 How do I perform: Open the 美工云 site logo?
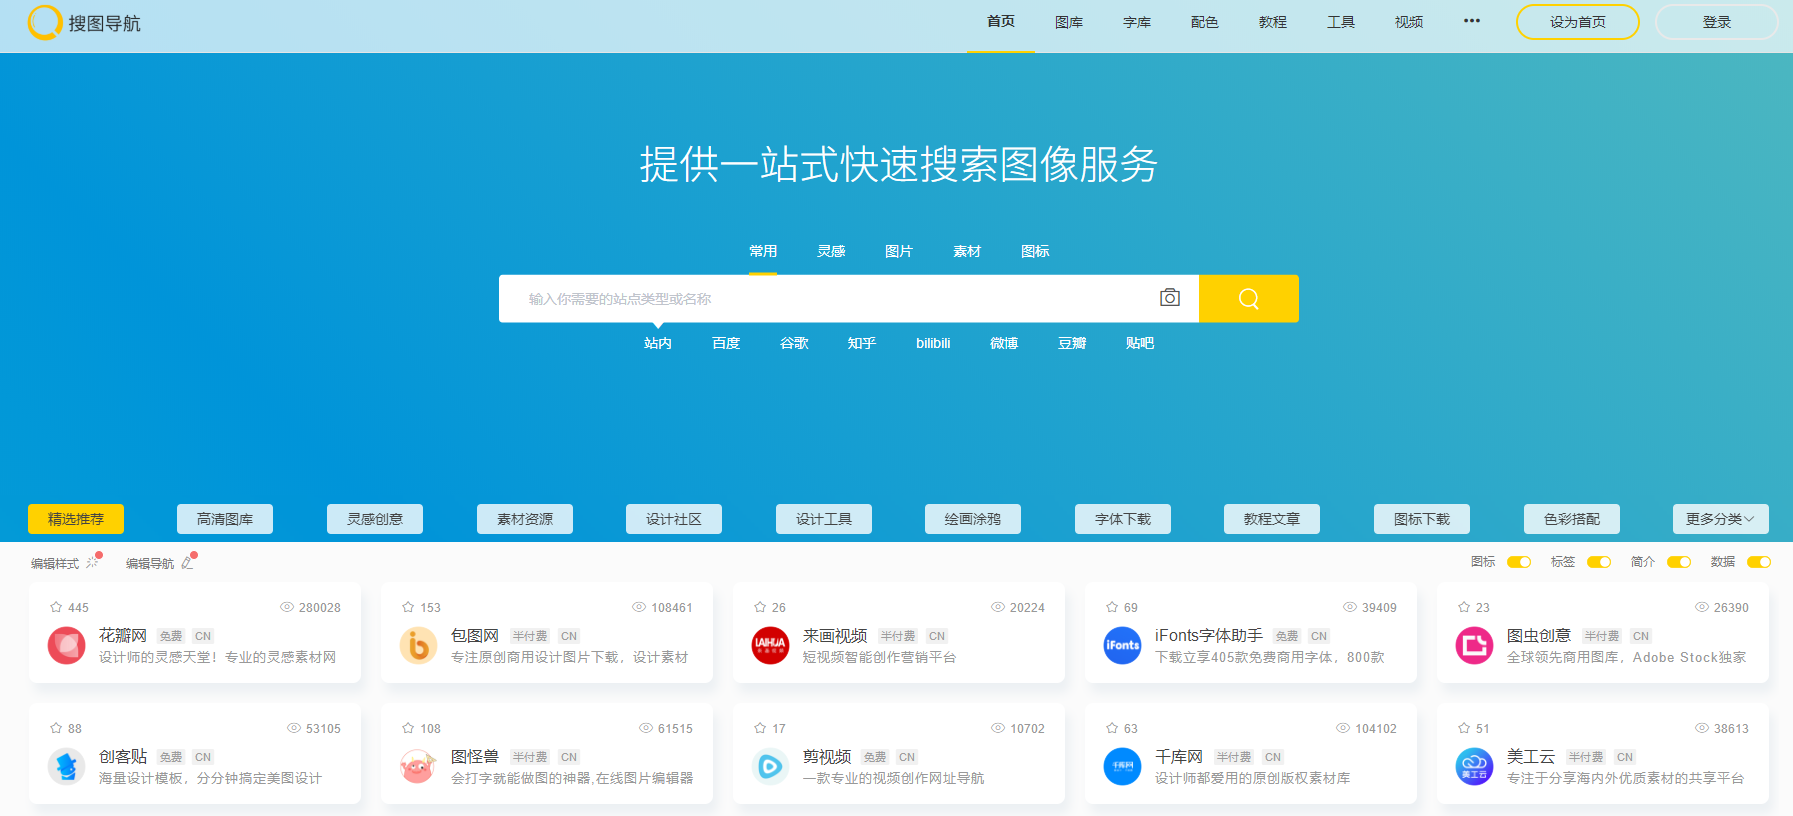point(1475,766)
